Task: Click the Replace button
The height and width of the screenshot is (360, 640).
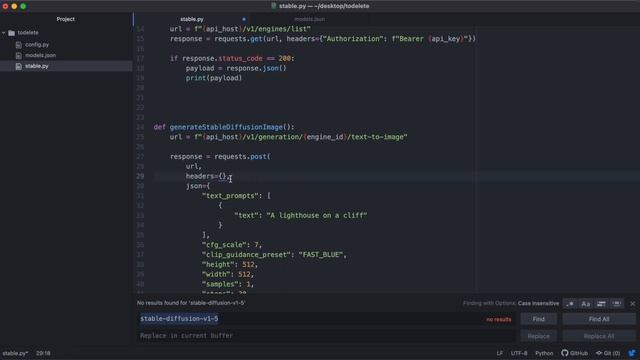Action: (538, 336)
